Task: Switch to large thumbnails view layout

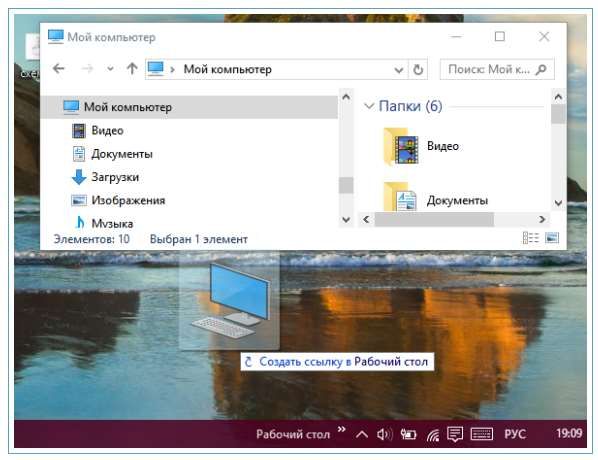Action: click(552, 238)
